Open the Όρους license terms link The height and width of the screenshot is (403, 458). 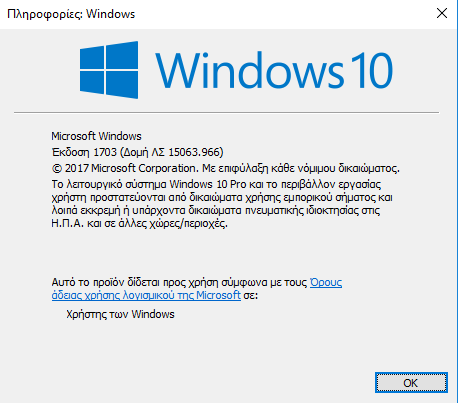326,282
